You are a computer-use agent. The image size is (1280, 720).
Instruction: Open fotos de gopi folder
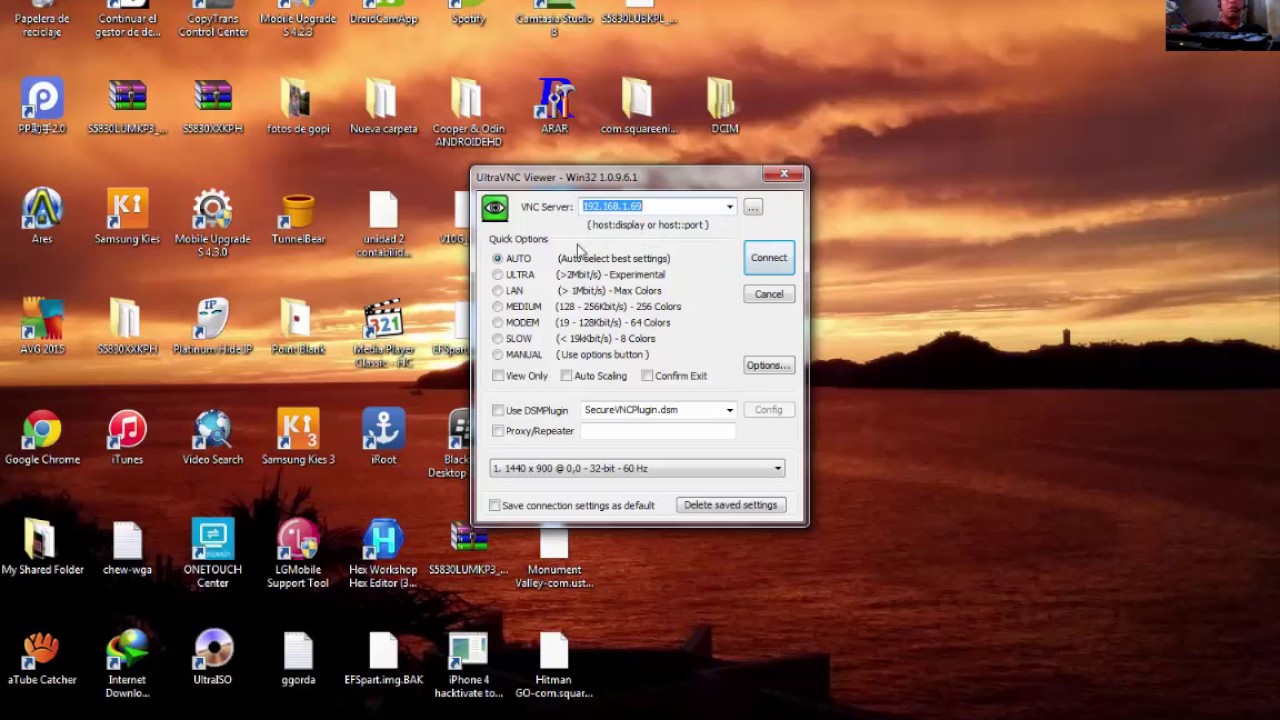[298, 106]
